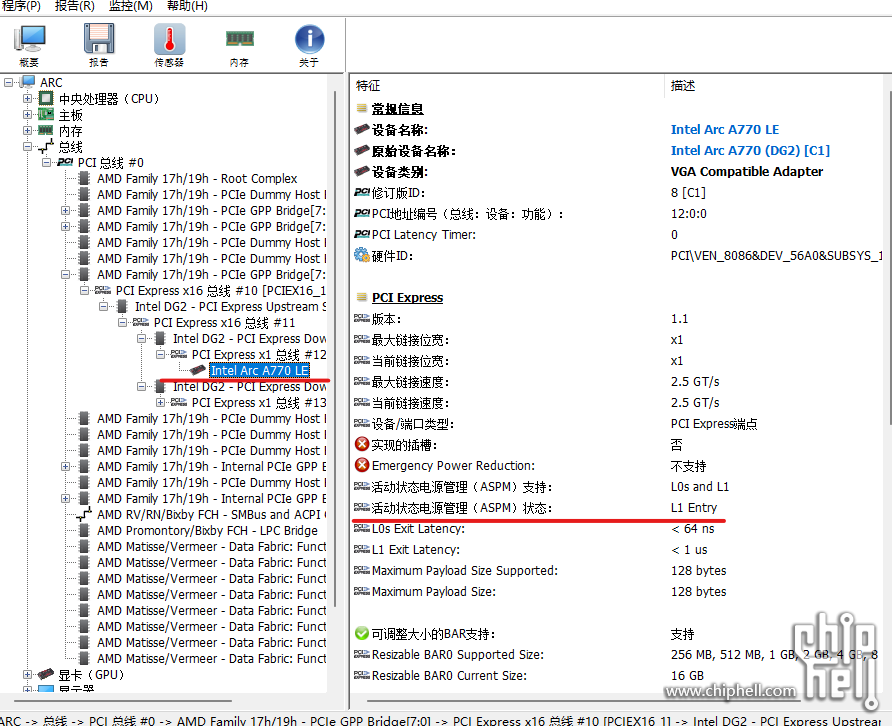Image resolution: width=892 pixels, height=726 pixels.
Task: Click the PCI Express section header icon
Action: (x=361, y=296)
